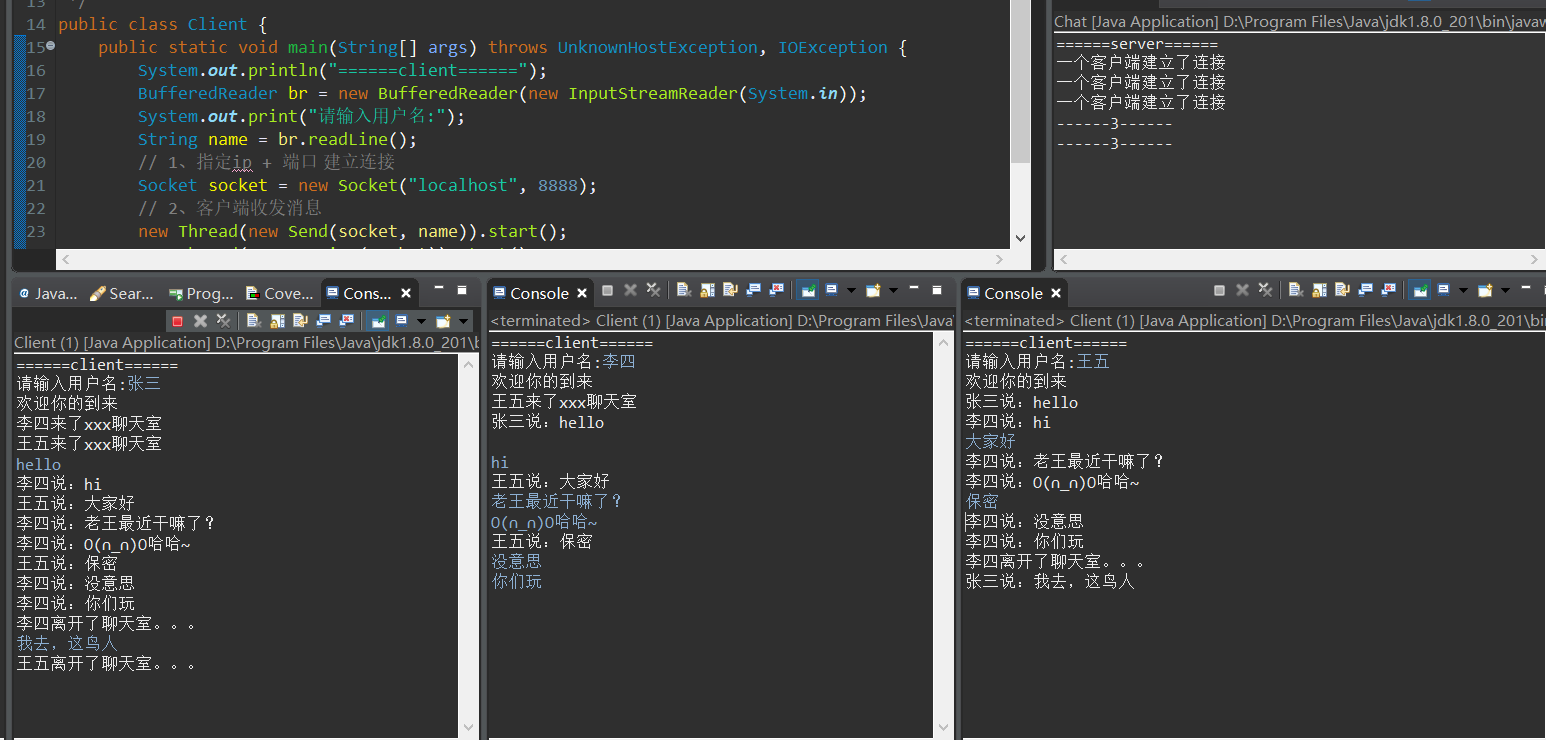This screenshot has height=740, width=1546.
Task: Click the disabled Terminate icon in 李四 console
Action: (x=607, y=291)
